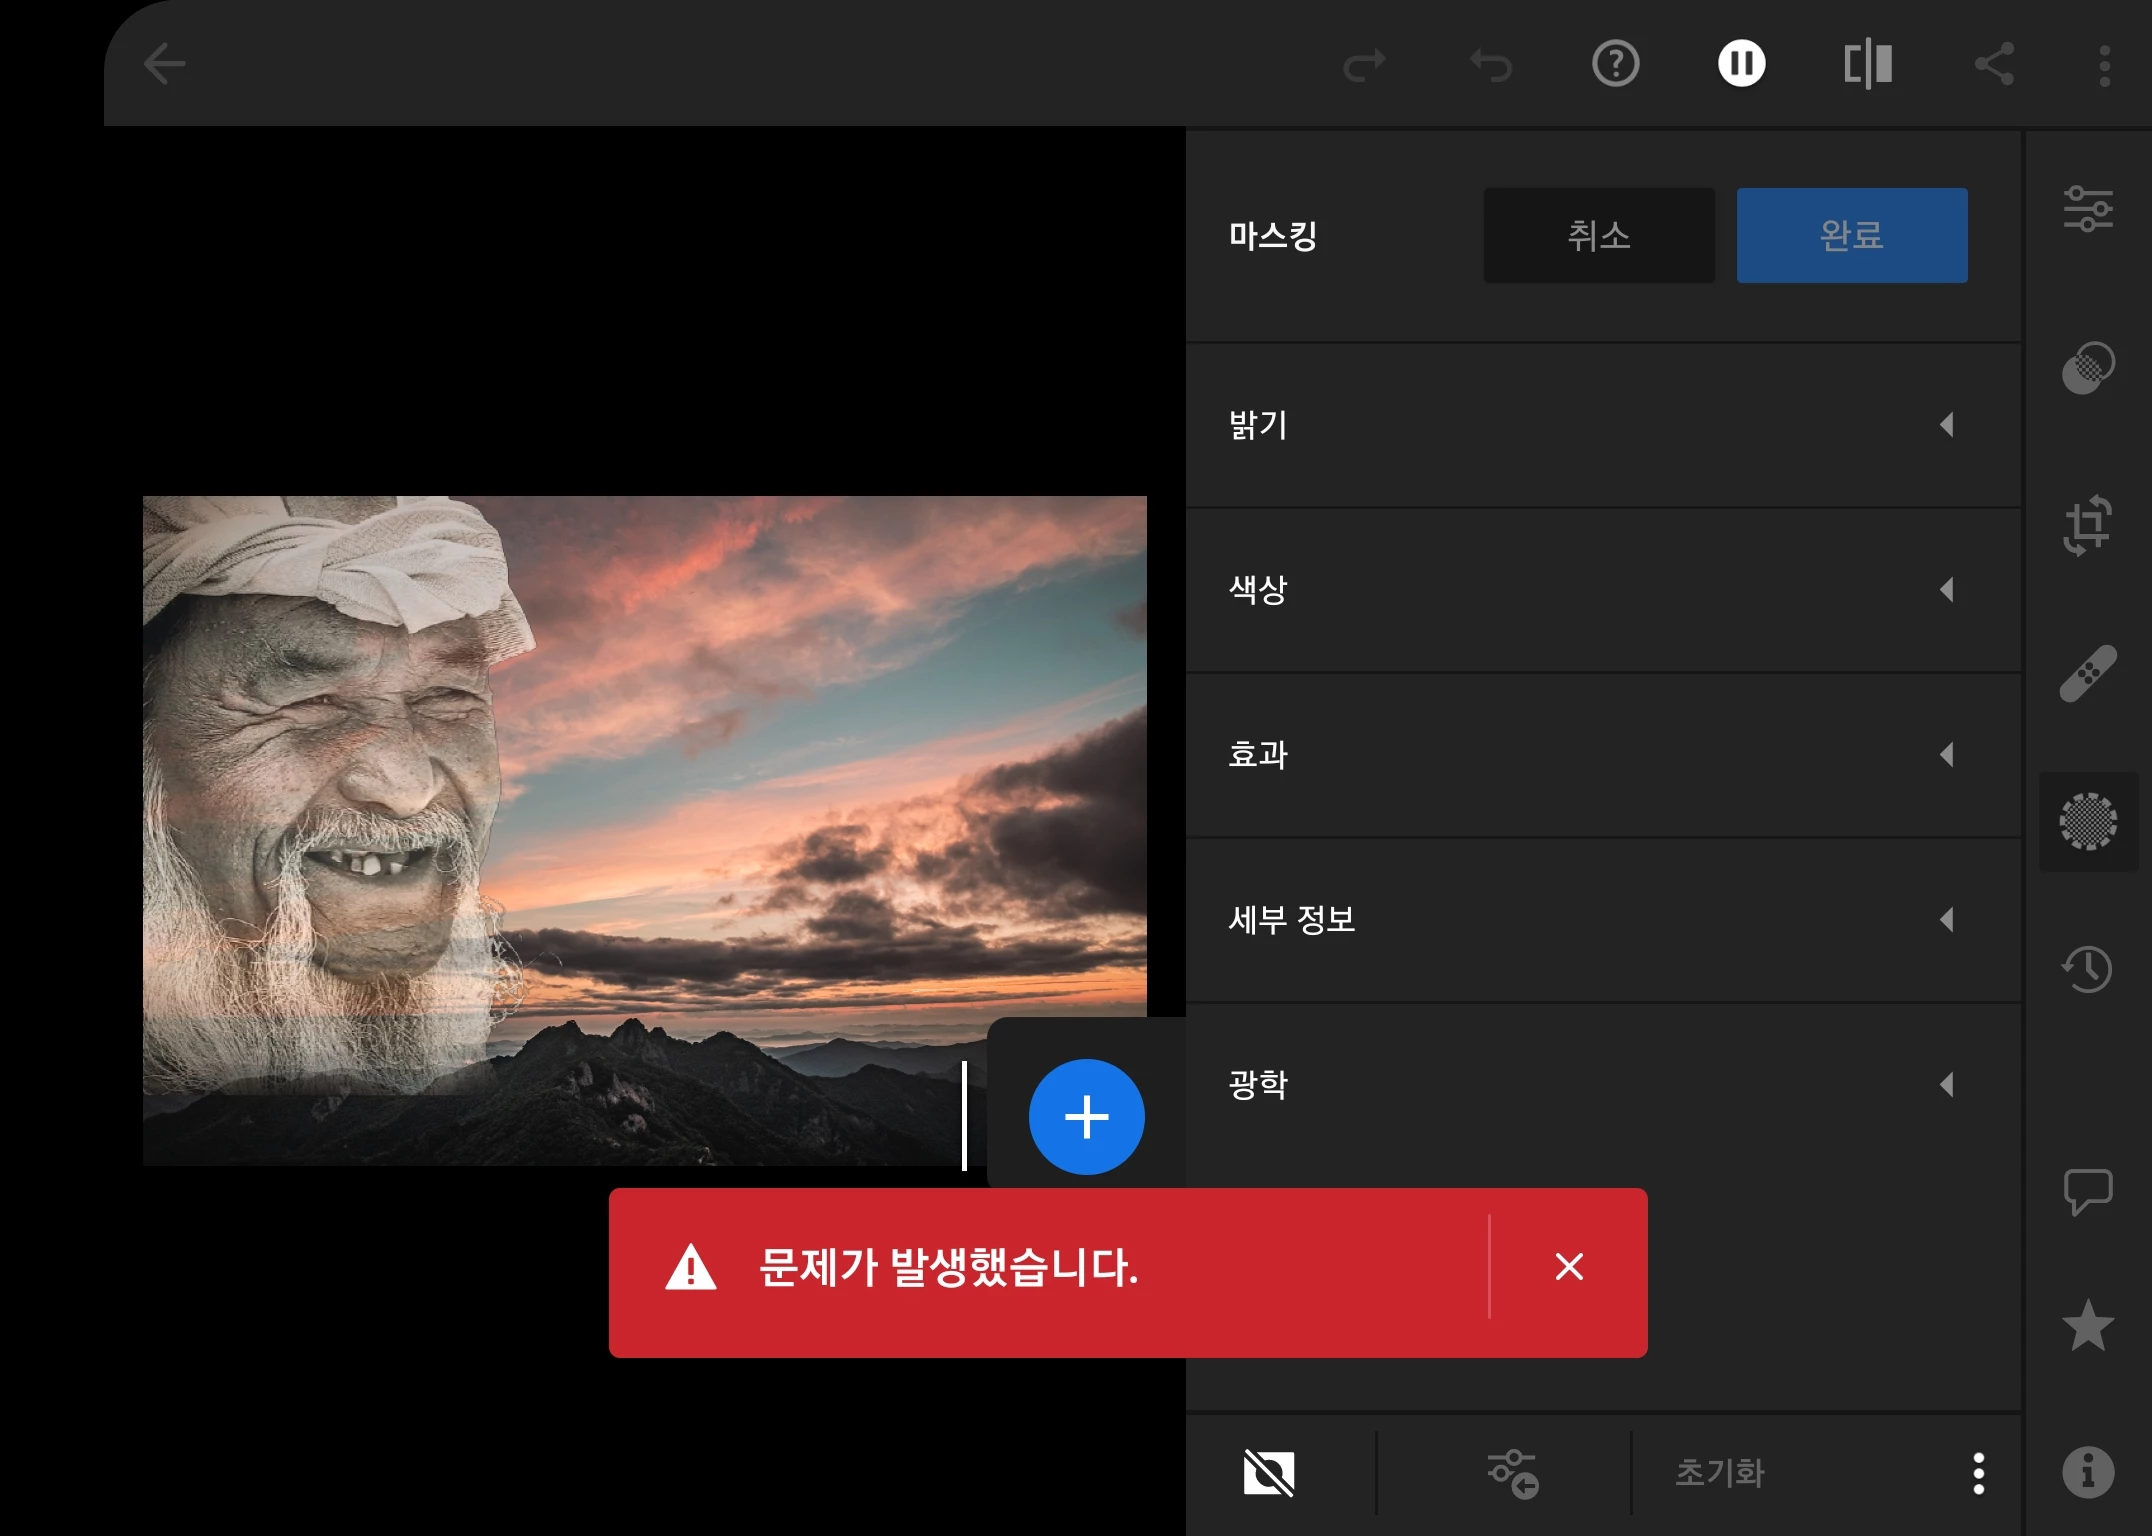The image size is (2152, 1536).
Task: Open the star rating panel icon
Action: [2088, 1326]
